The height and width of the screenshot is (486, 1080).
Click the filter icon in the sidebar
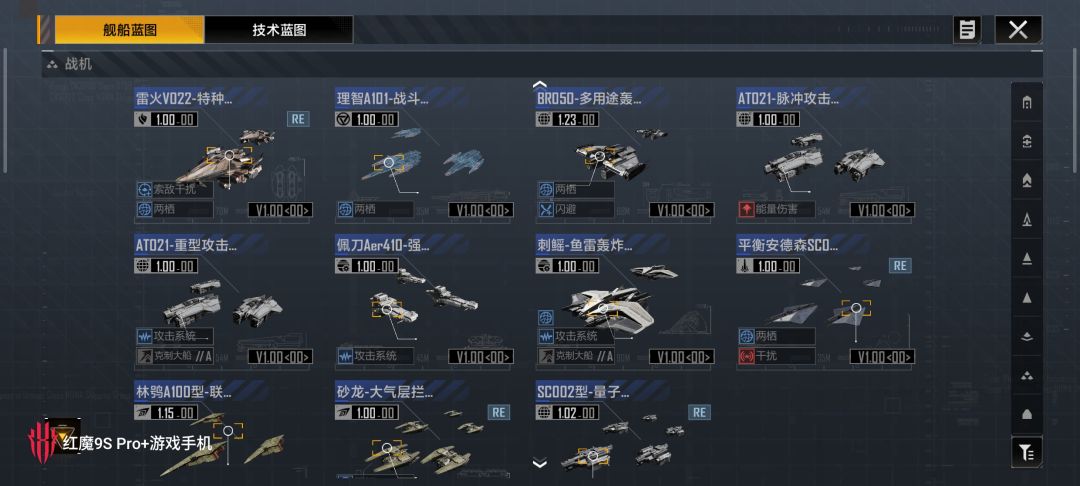click(x=1026, y=452)
